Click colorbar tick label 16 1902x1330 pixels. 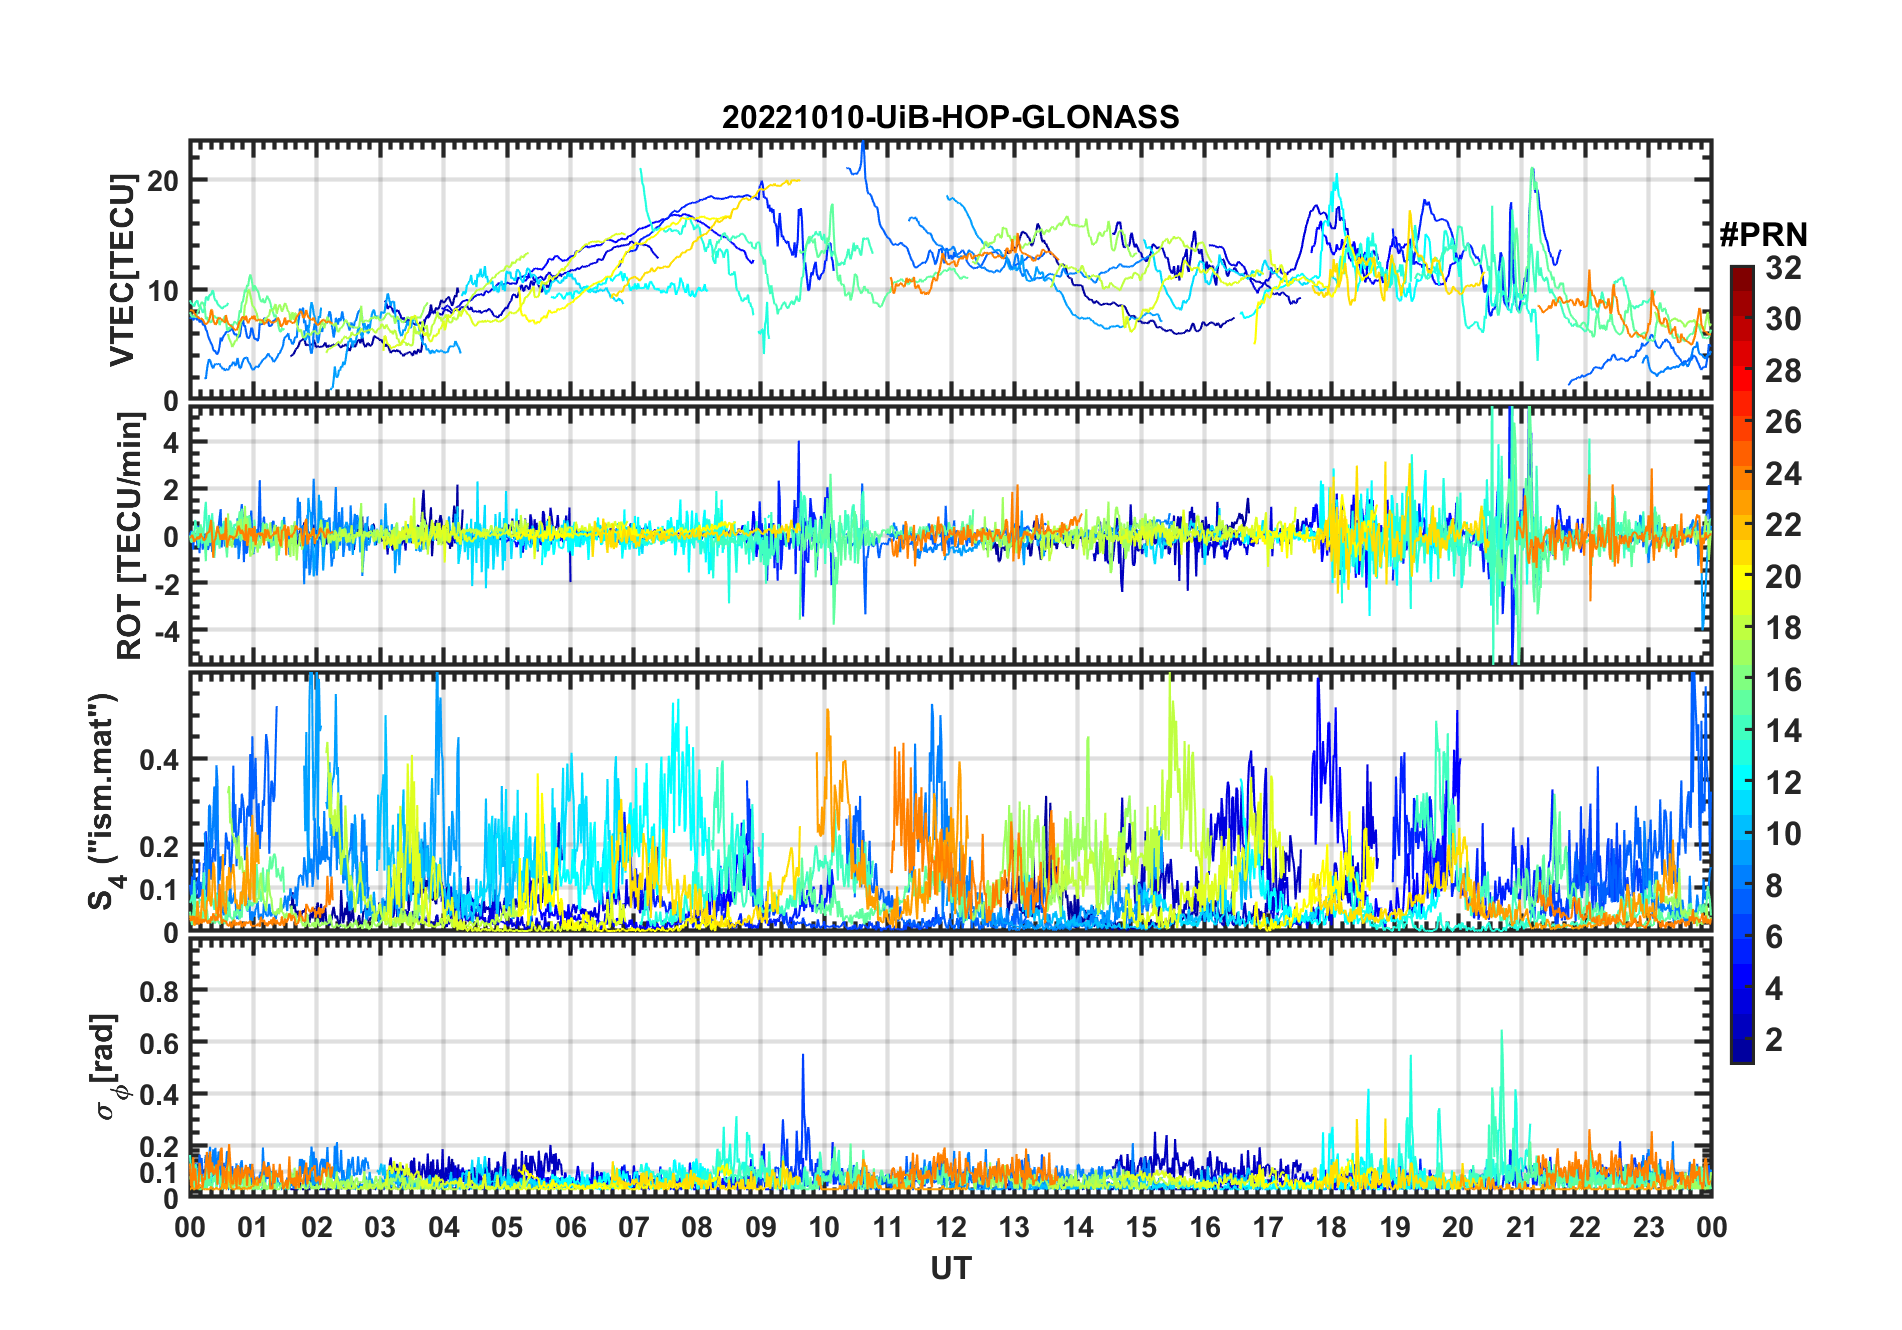[x=1783, y=680]
